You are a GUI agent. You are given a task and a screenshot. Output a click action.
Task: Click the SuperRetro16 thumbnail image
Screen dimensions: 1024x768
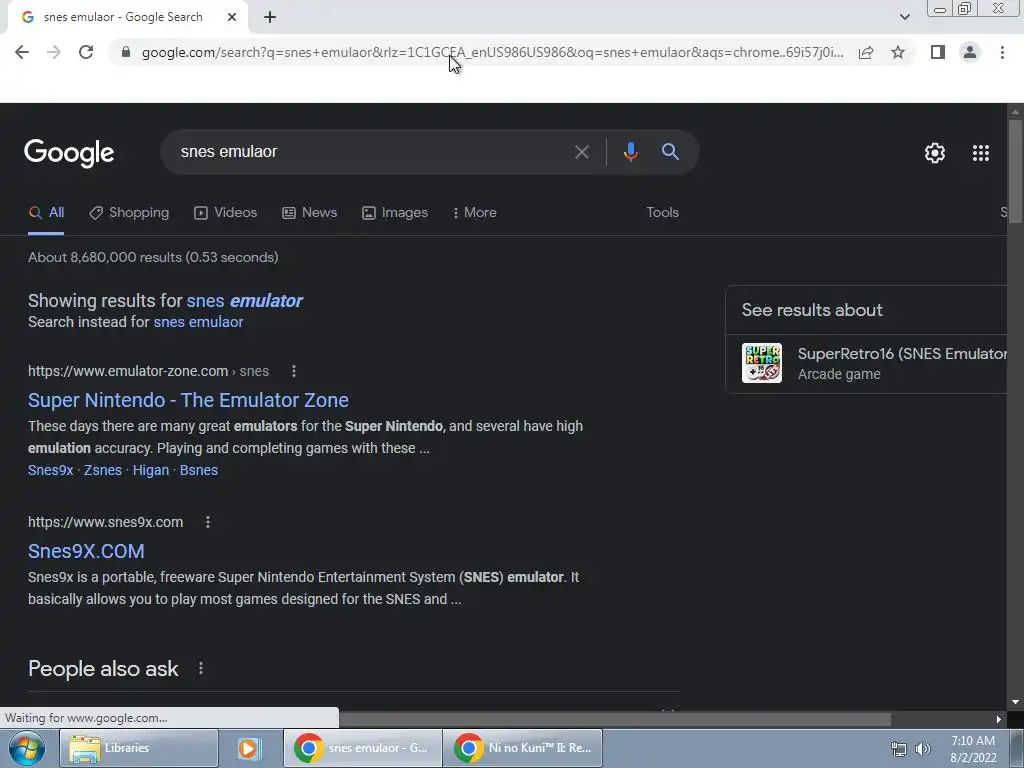(x=761, y=363)
